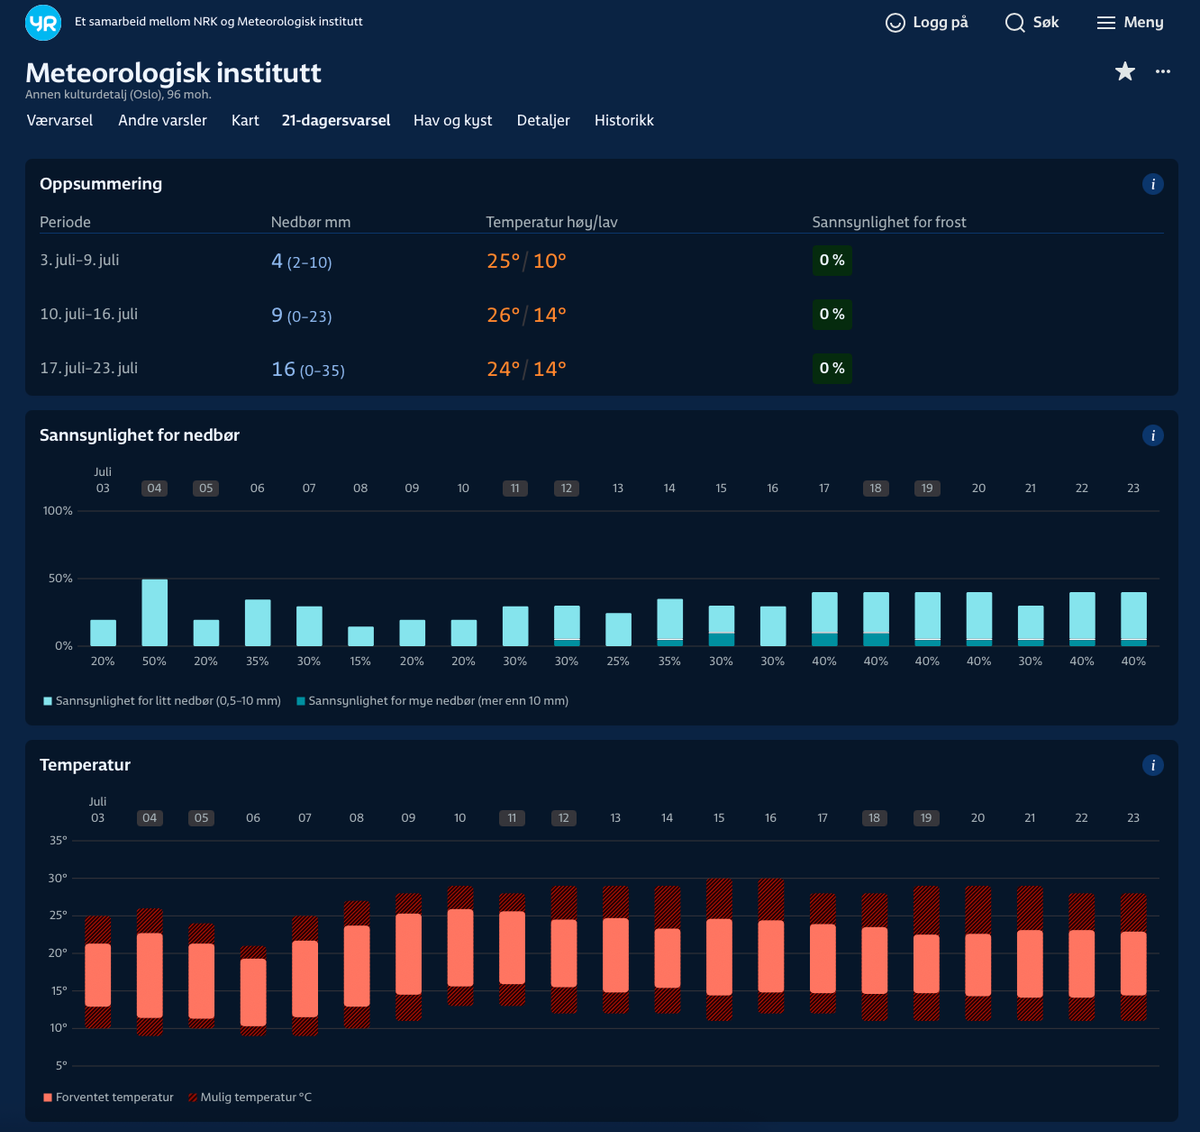This screenshot has height=1132, width=1200.
Task: Switch to the Værvarsel tab
Action: tap(60, 120)
